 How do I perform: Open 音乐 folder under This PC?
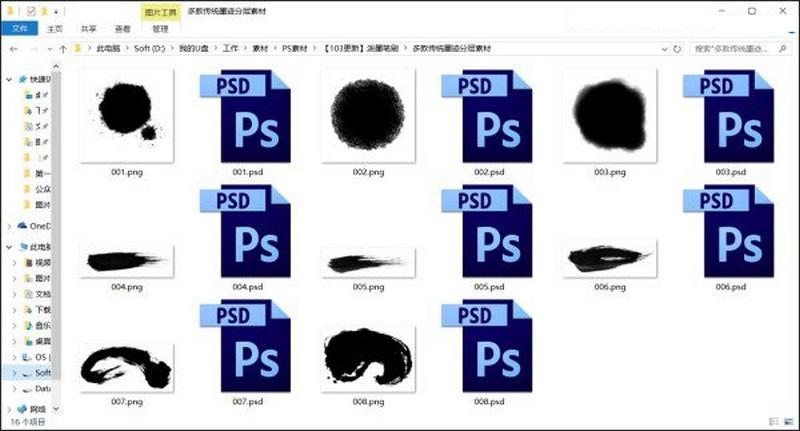coord(37,325)
